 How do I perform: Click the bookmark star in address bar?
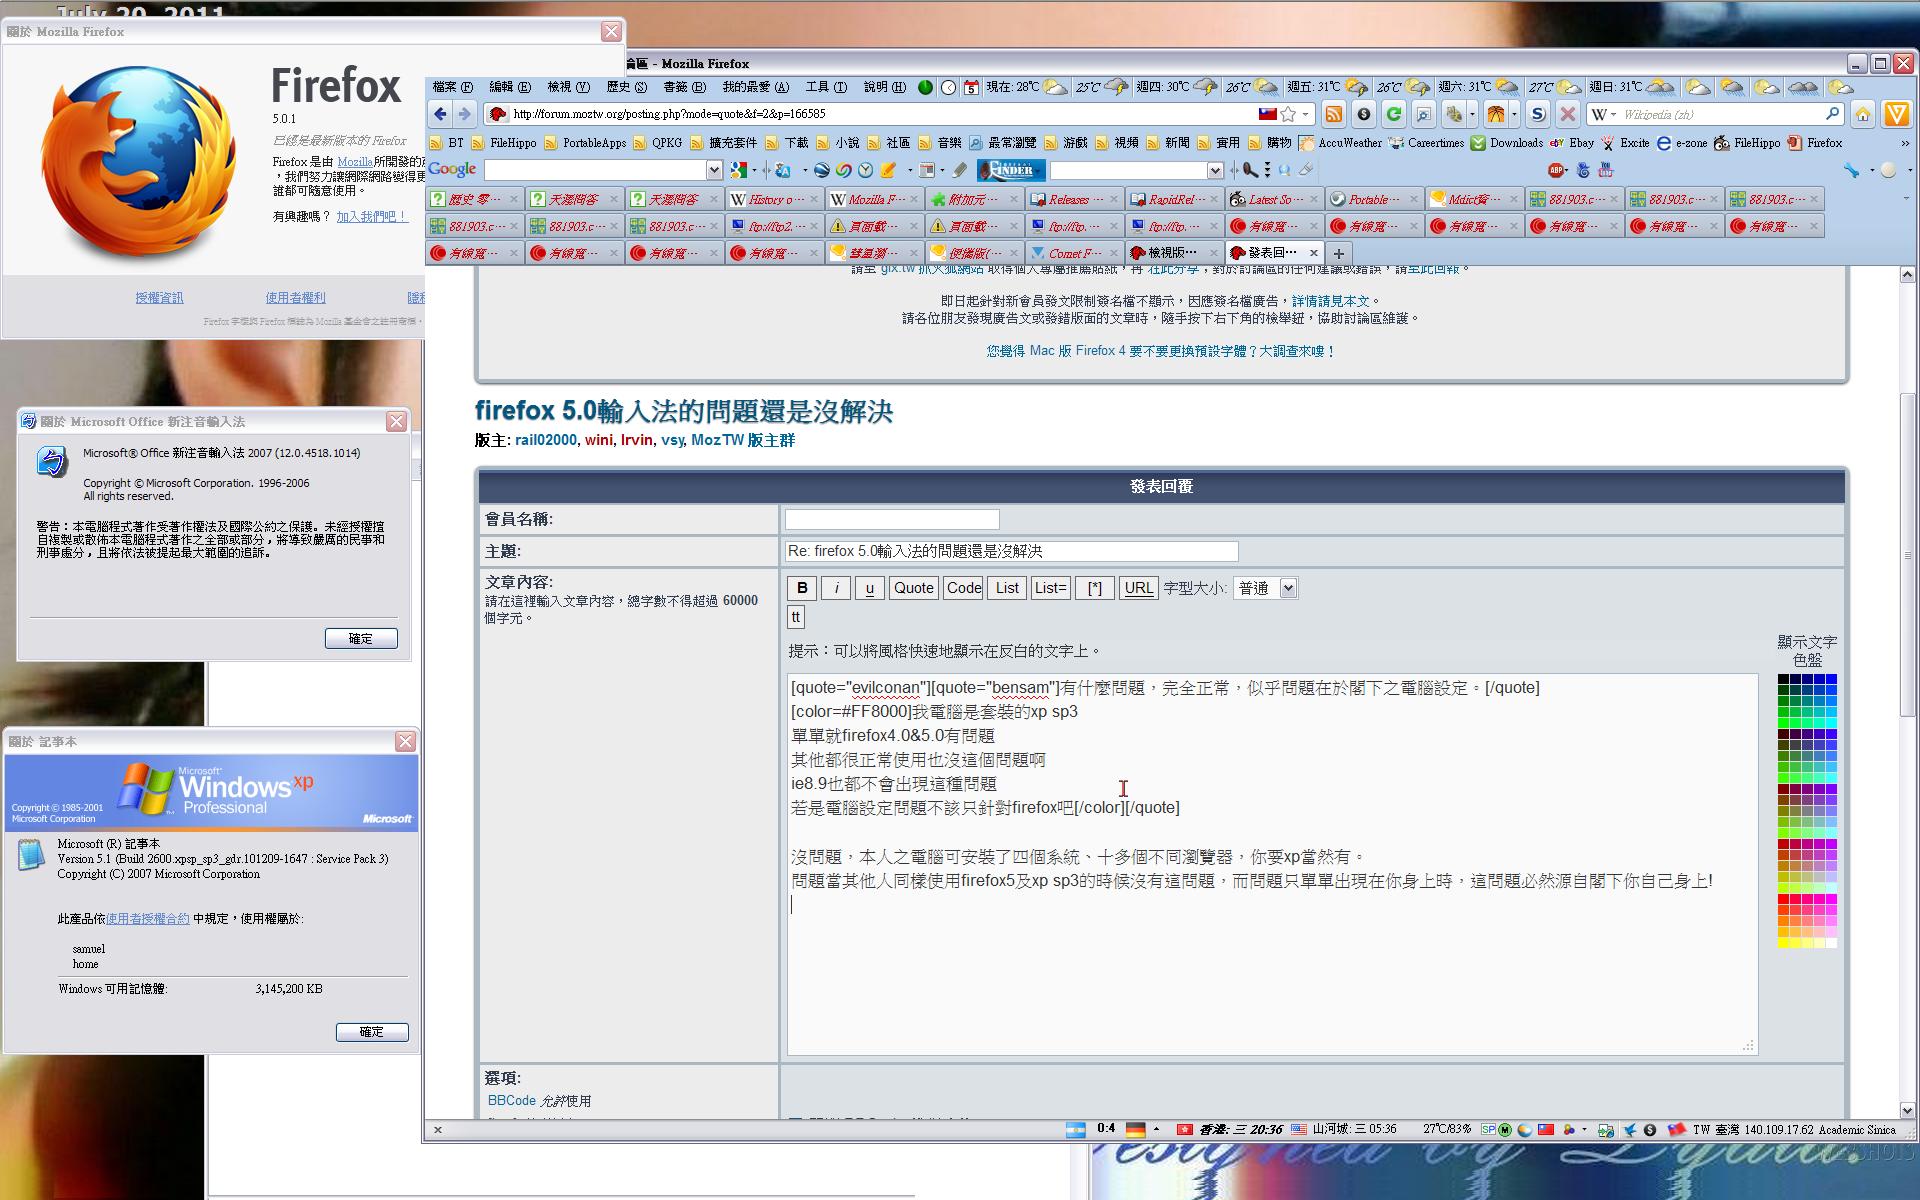click(x=1288, y=114)
